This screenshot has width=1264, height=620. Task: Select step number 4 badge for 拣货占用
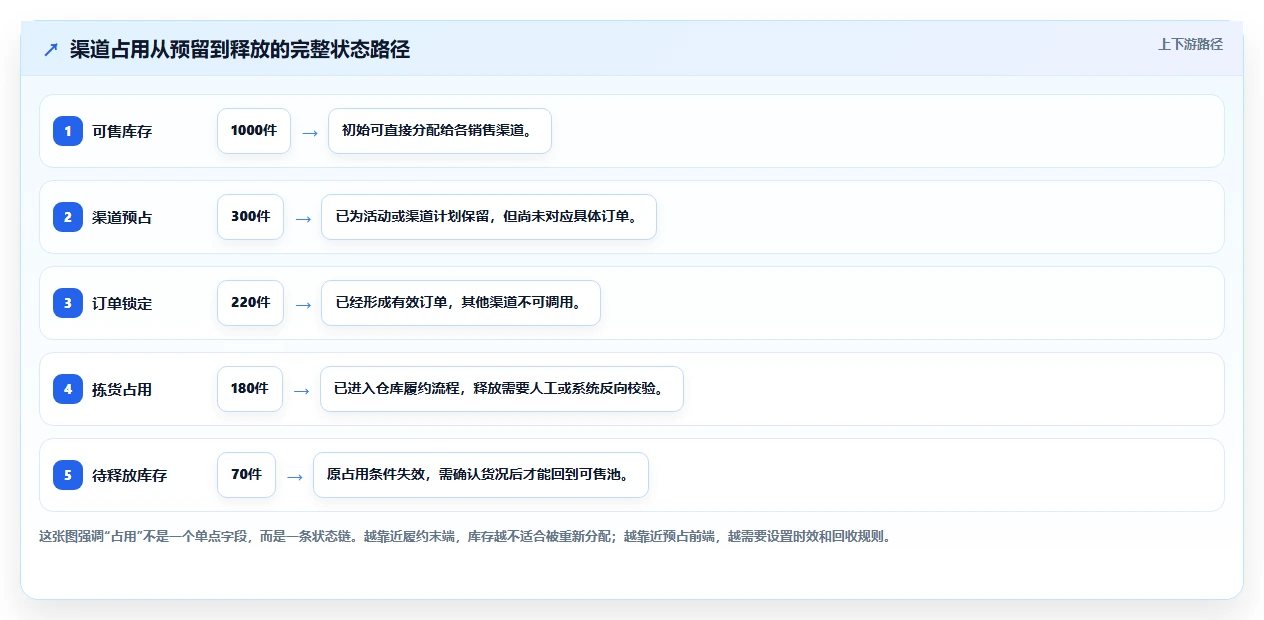(68, 389)
